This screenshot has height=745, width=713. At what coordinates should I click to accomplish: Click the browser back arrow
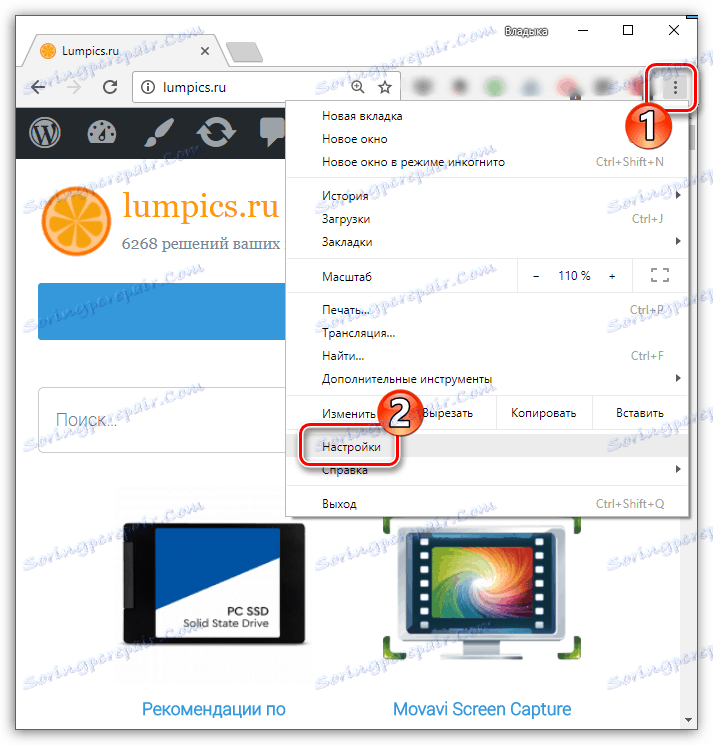coord(38,87)
